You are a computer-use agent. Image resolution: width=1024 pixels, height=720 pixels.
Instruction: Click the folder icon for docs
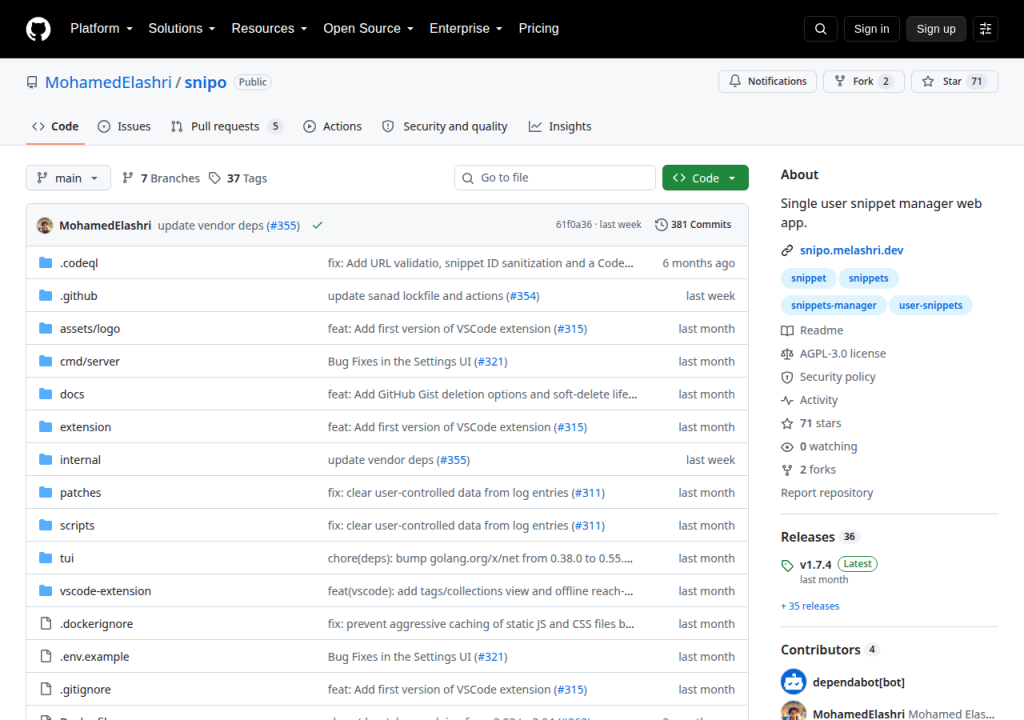[x=46, y=394]
